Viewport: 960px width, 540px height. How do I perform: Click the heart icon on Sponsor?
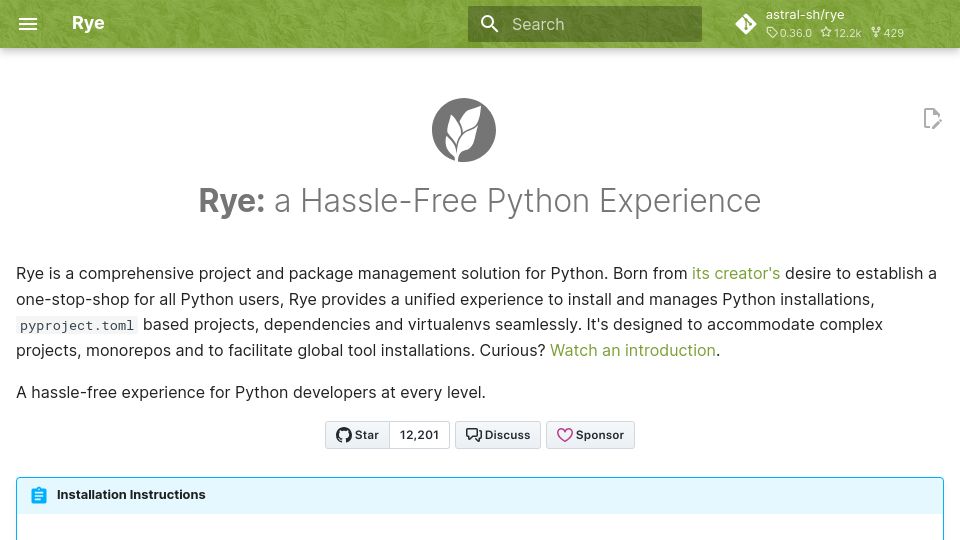(x=564, y=435)
